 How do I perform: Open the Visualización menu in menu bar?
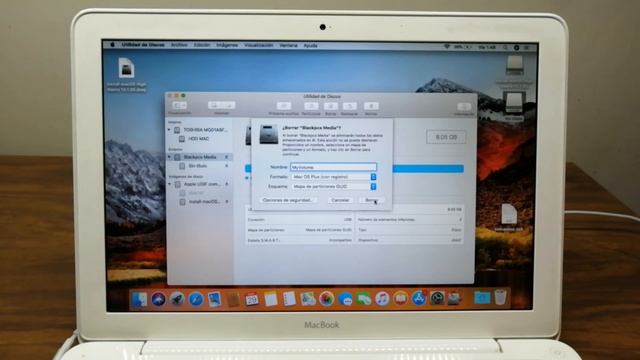click(259, 45)
